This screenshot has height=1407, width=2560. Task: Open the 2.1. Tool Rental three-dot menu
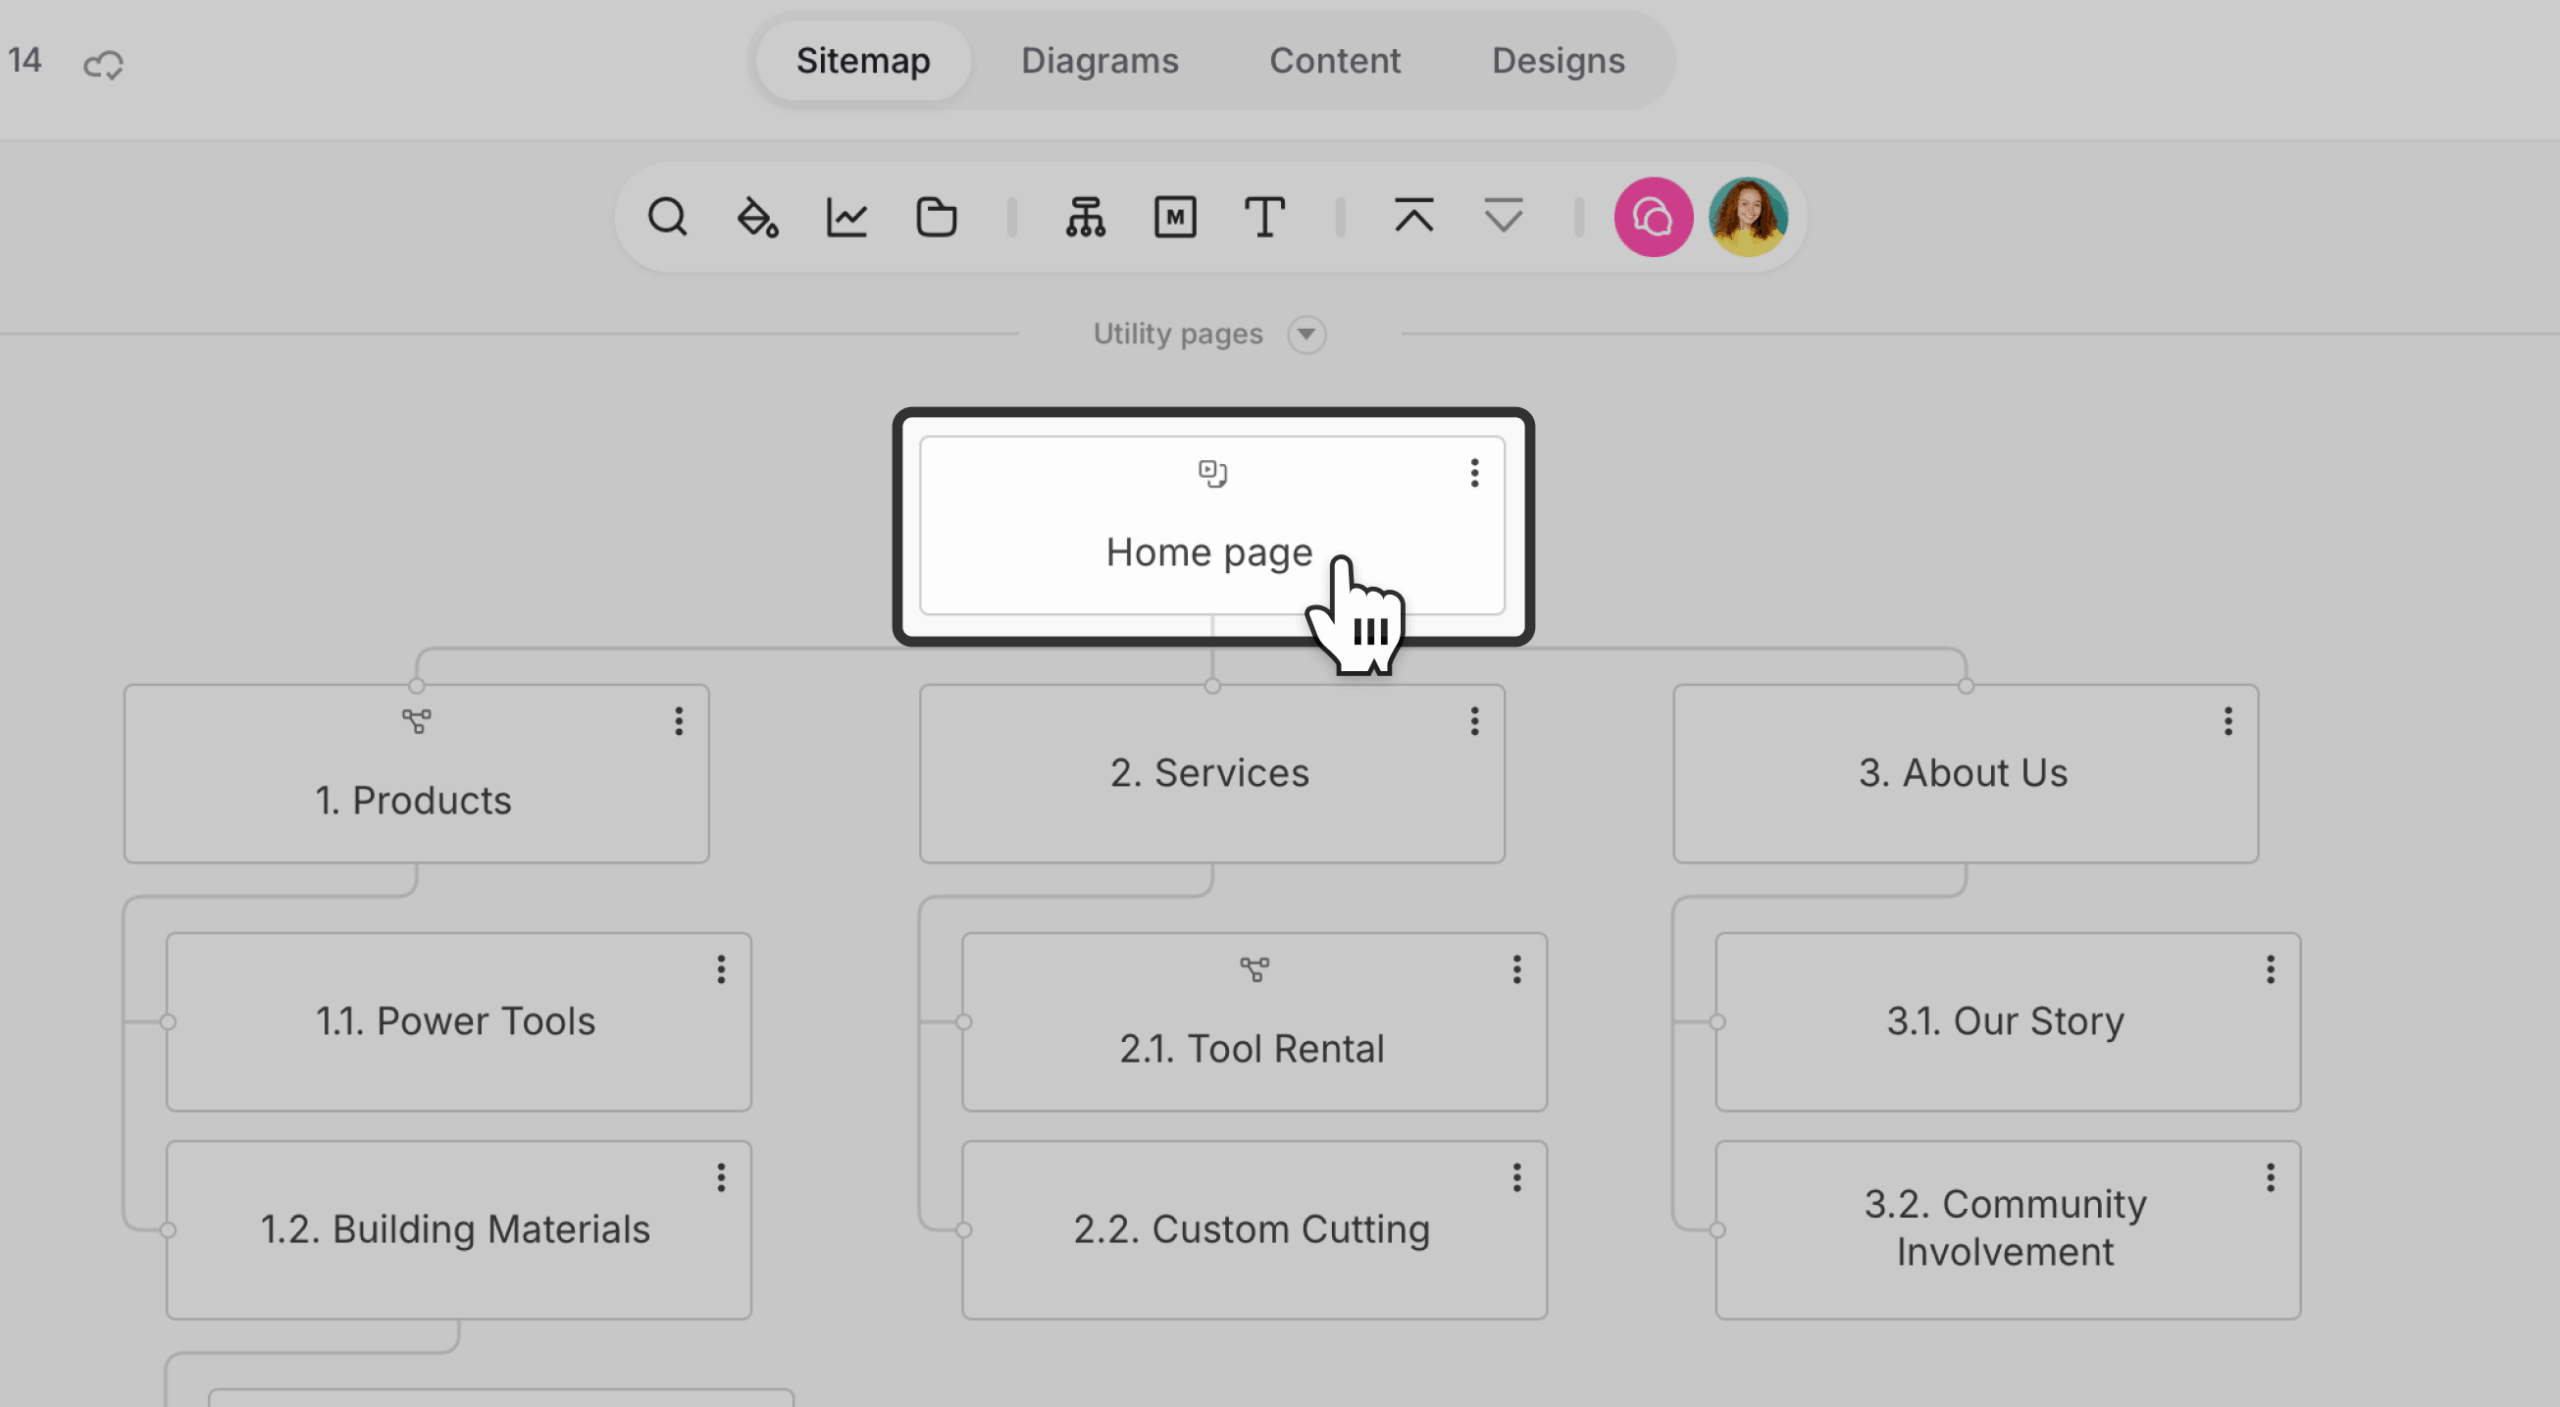(x=1517, y=969)
